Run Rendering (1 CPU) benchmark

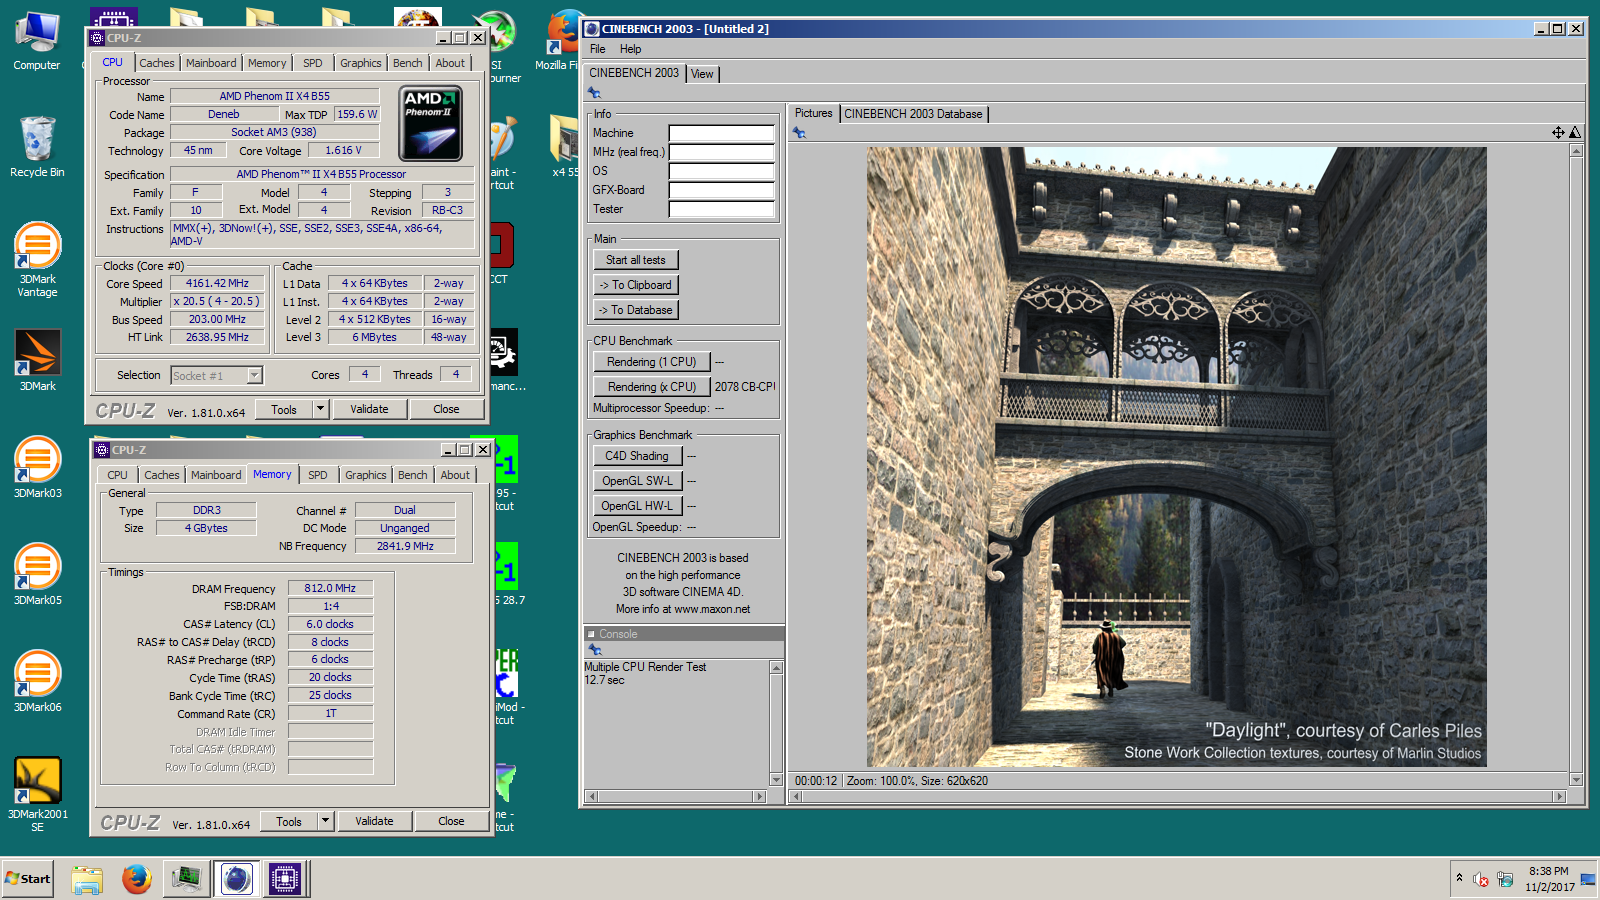[x=651, y=362]
